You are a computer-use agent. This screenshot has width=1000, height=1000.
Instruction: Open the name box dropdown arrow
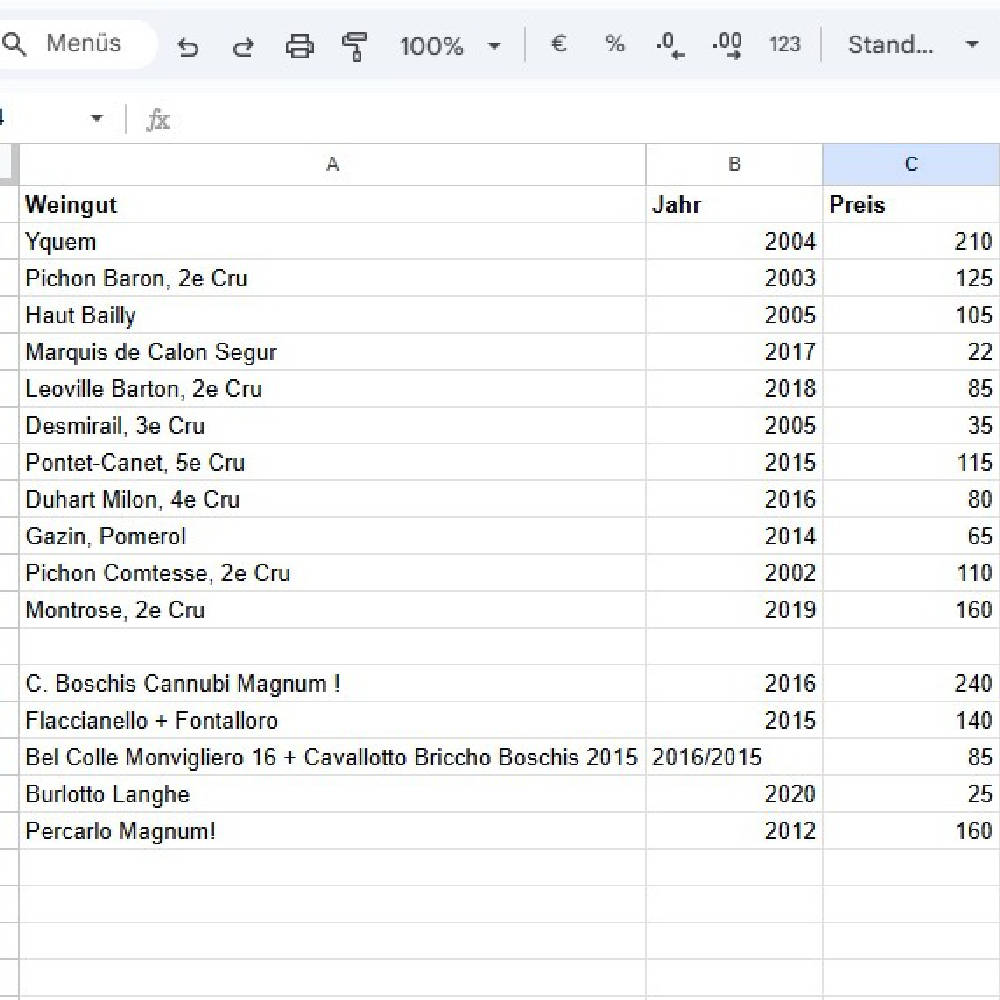click(x=96, y=119)
